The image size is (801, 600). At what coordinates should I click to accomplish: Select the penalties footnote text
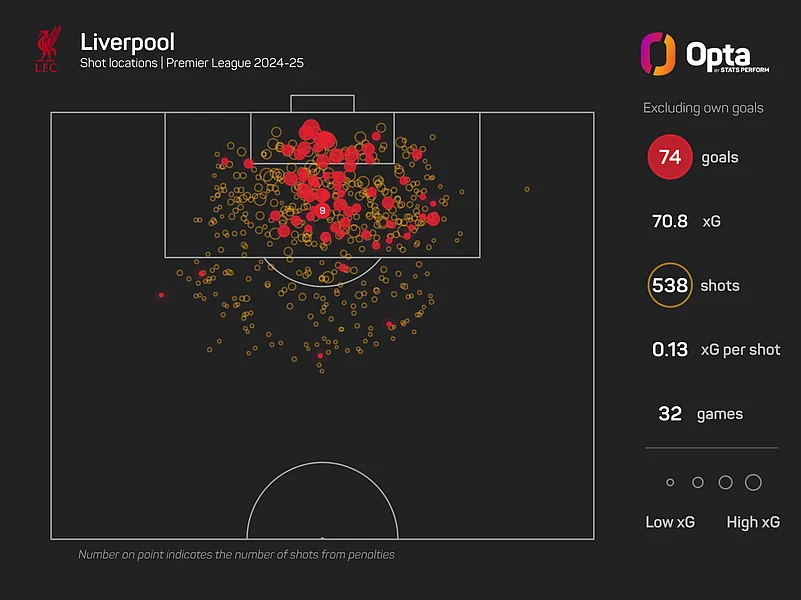[236, 554]
